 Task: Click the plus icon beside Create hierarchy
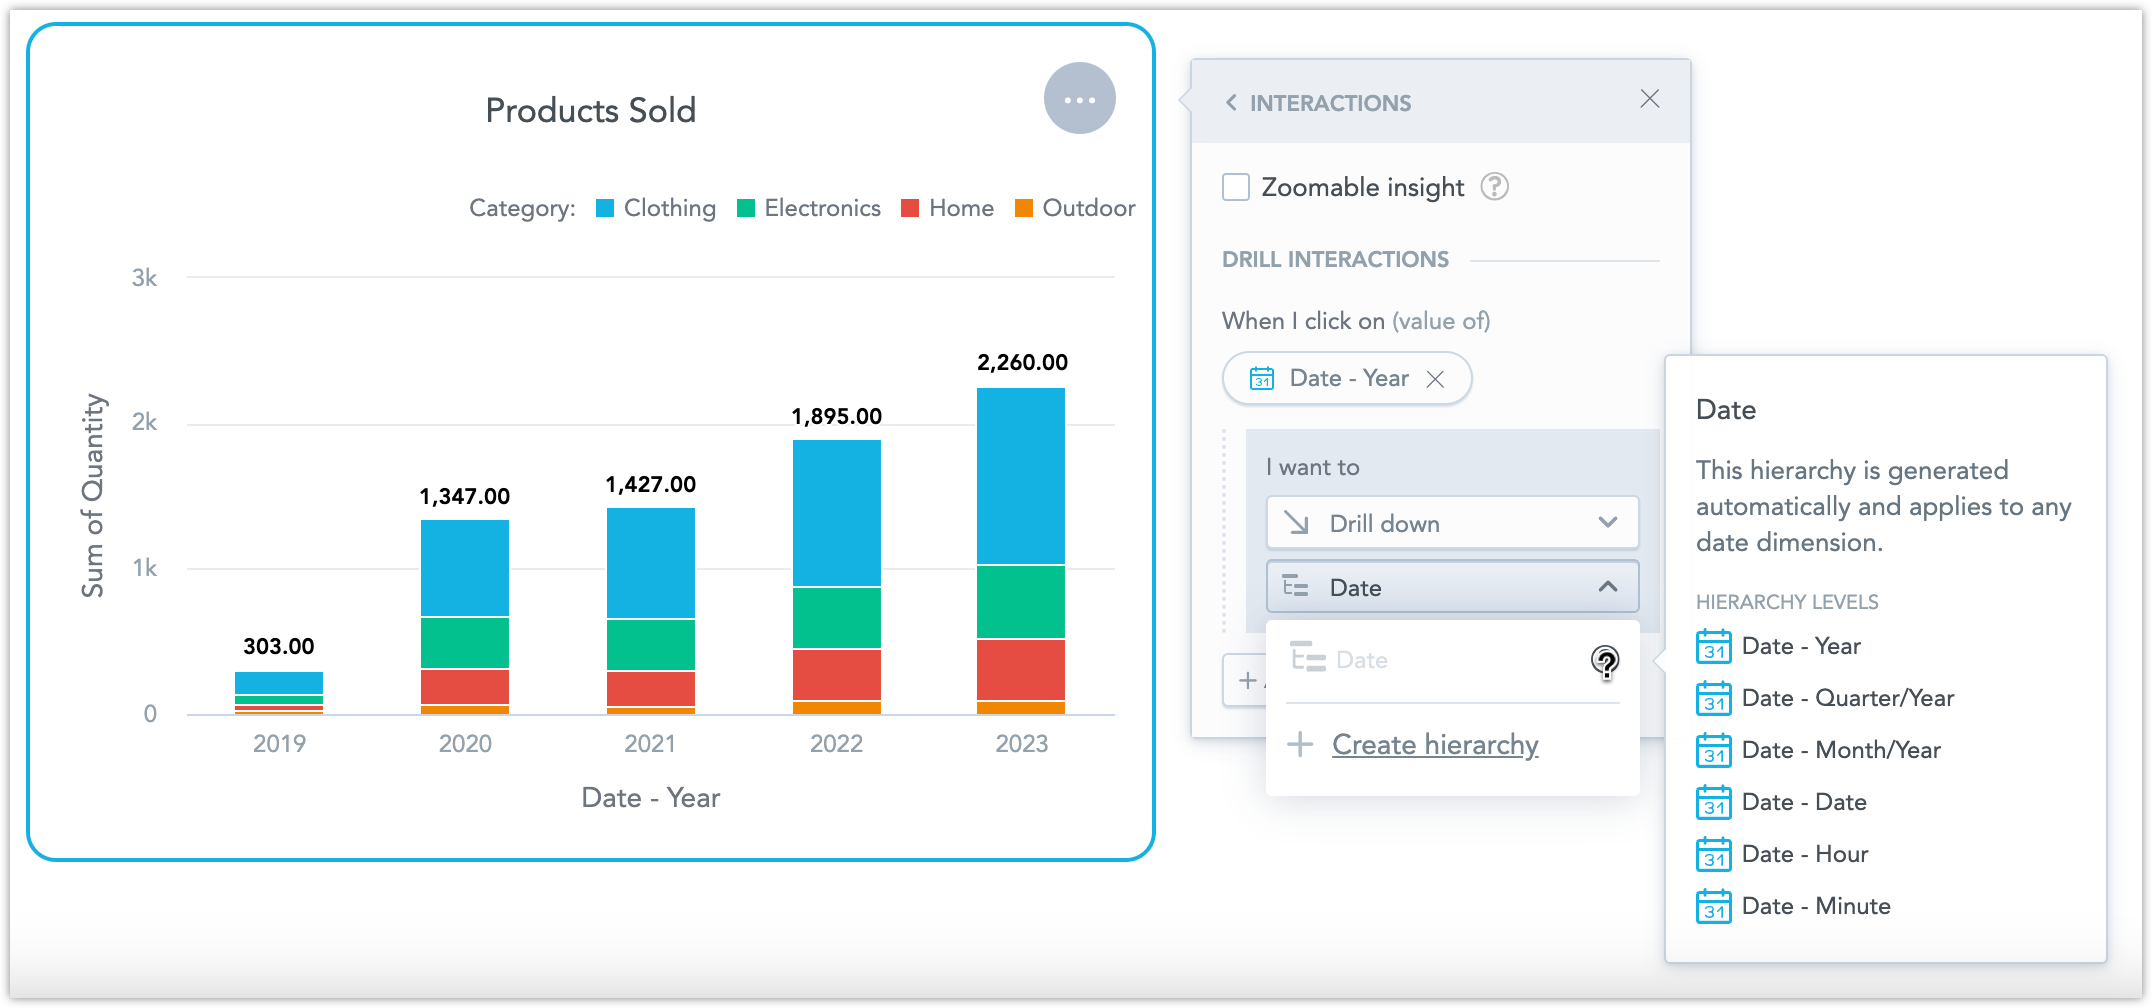click(x=1299, y=745)
